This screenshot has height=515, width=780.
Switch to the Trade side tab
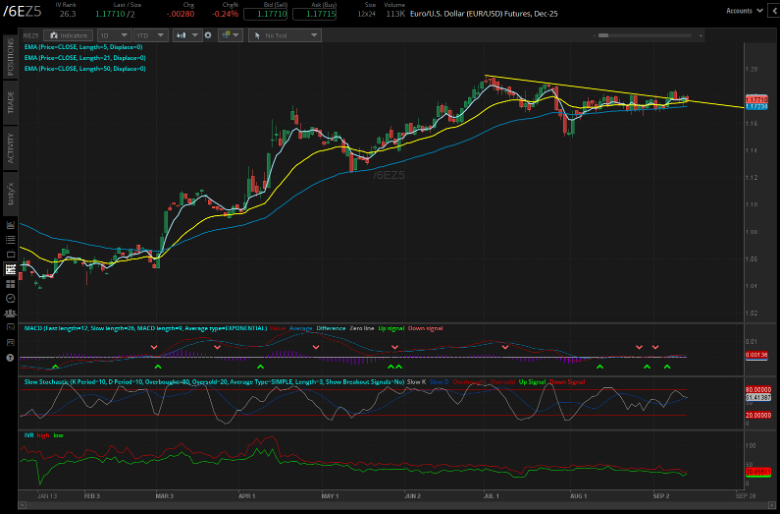(10, 102)
